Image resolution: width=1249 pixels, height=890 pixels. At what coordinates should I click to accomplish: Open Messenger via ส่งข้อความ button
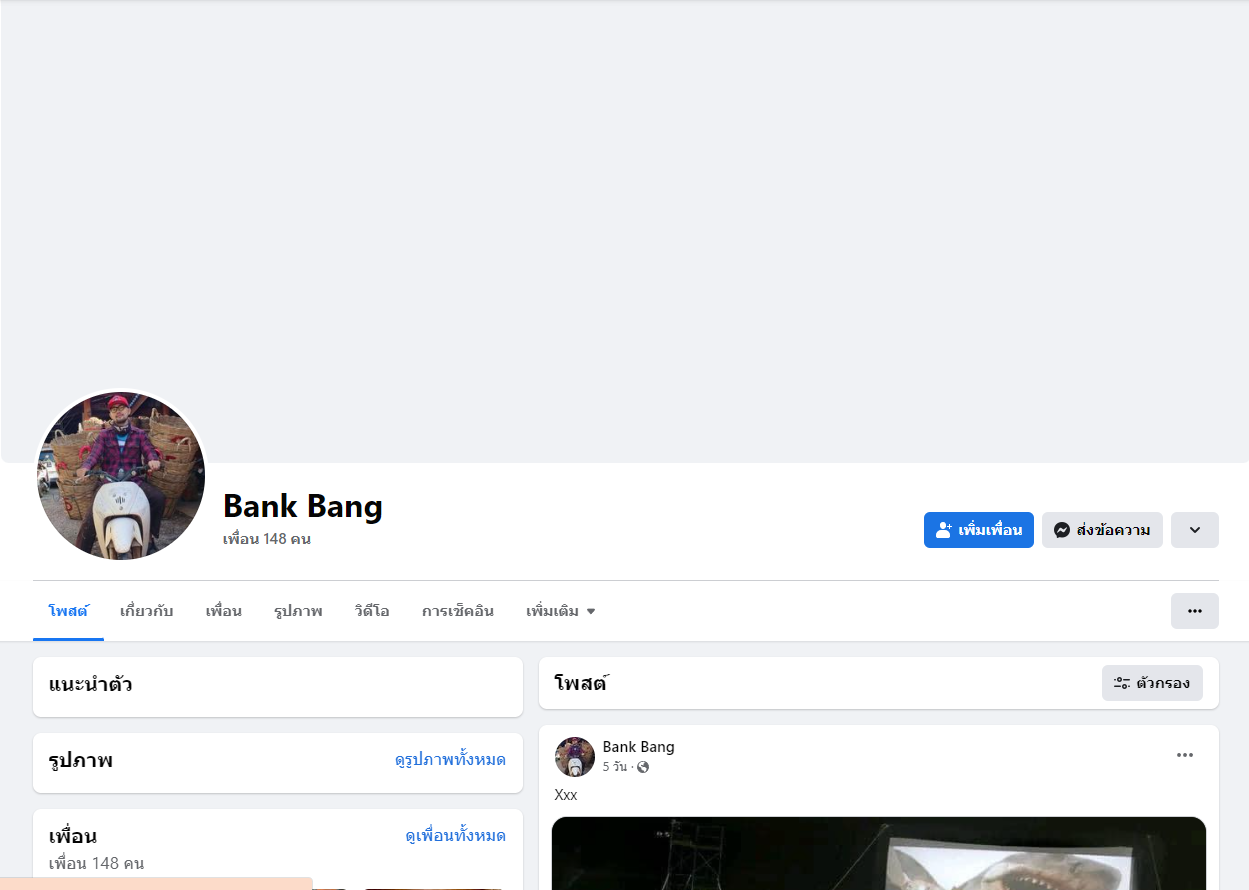click(1102, 530)
